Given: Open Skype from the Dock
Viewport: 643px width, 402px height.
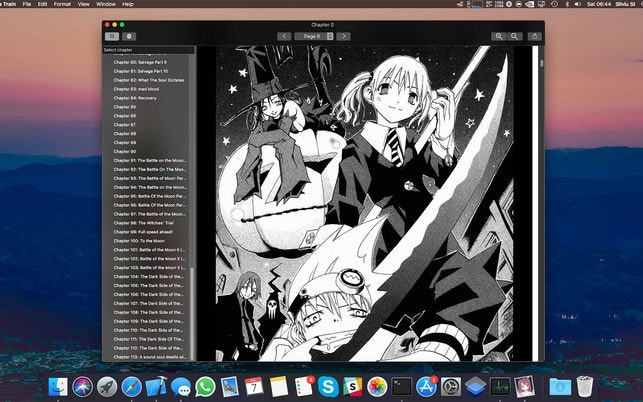Looking at the screenshot, I should 328,386.
